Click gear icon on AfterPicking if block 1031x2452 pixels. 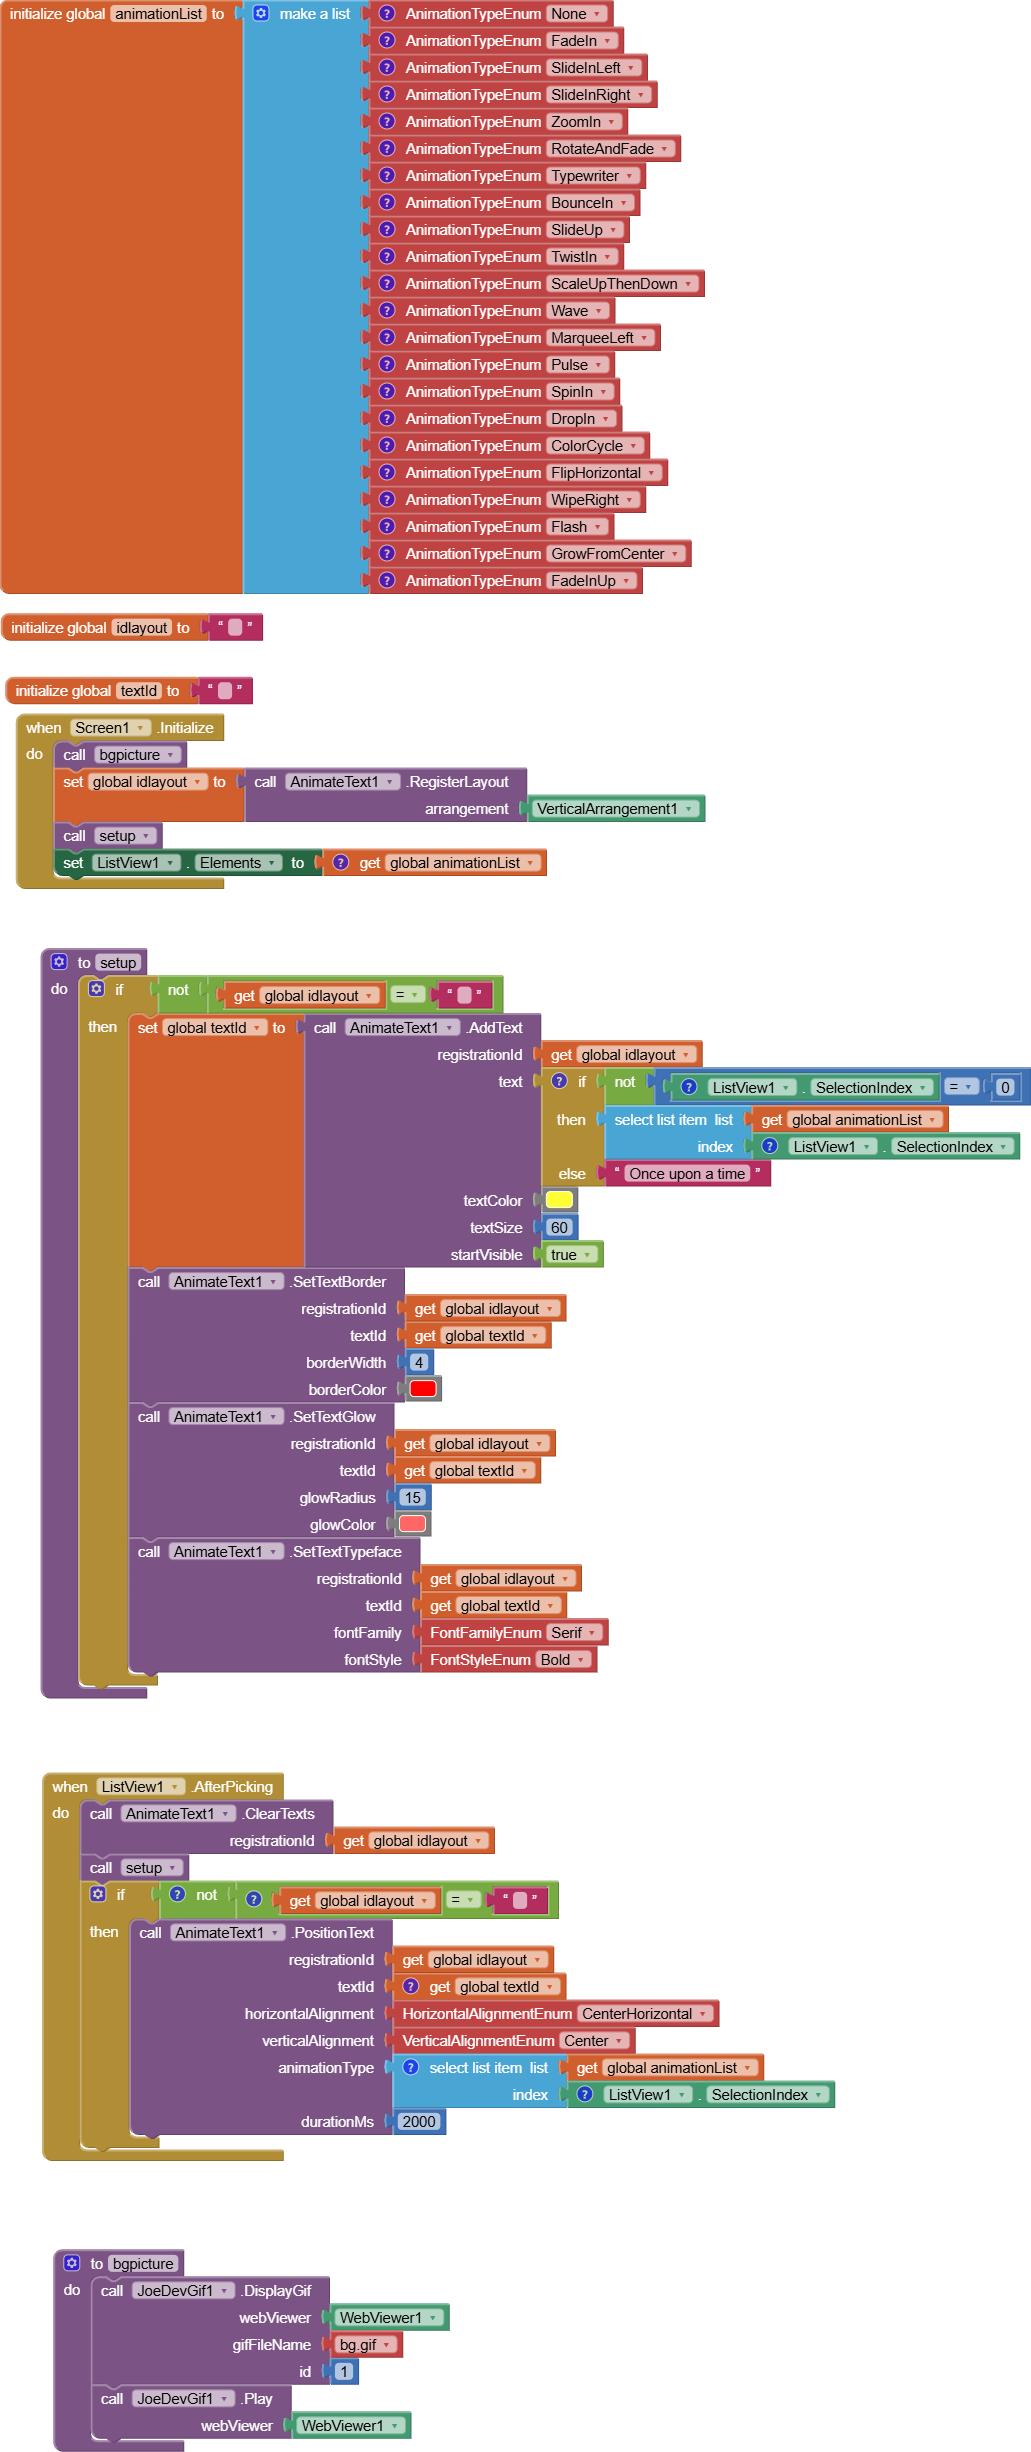(98, 1894)
